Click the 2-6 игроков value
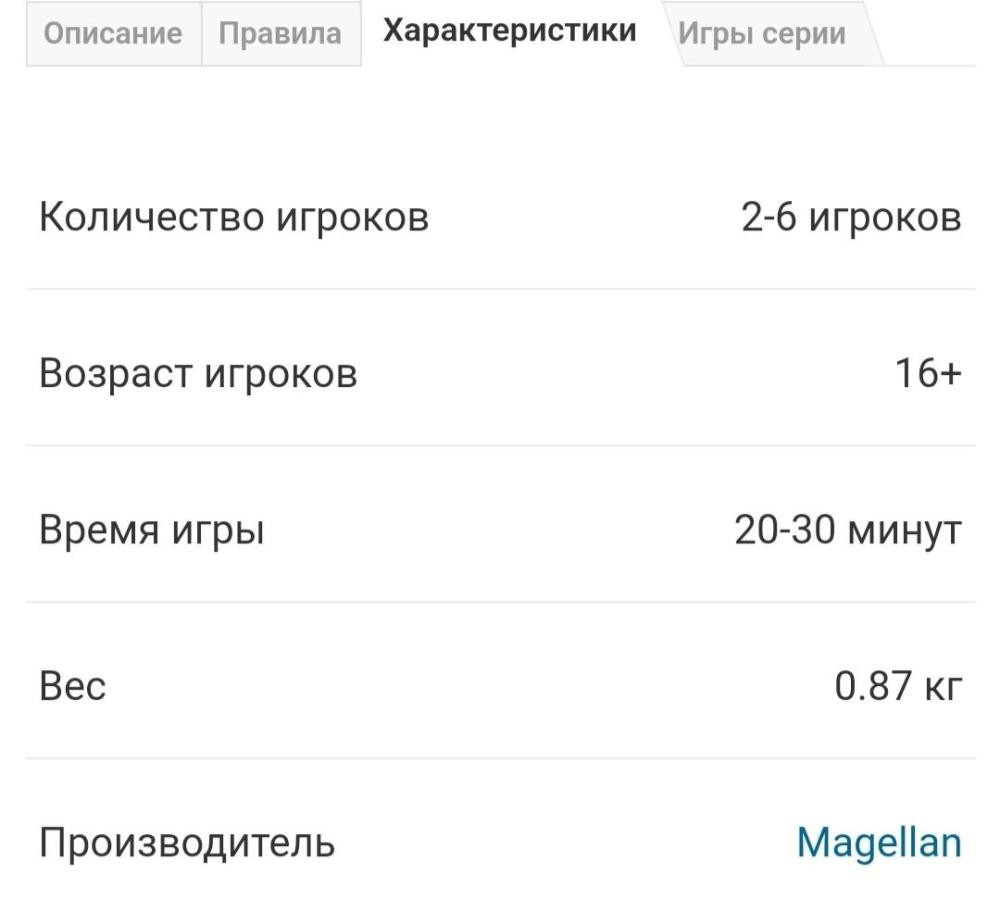The height and width of the screenshot is (911, 1000). [x=851, y=217]
